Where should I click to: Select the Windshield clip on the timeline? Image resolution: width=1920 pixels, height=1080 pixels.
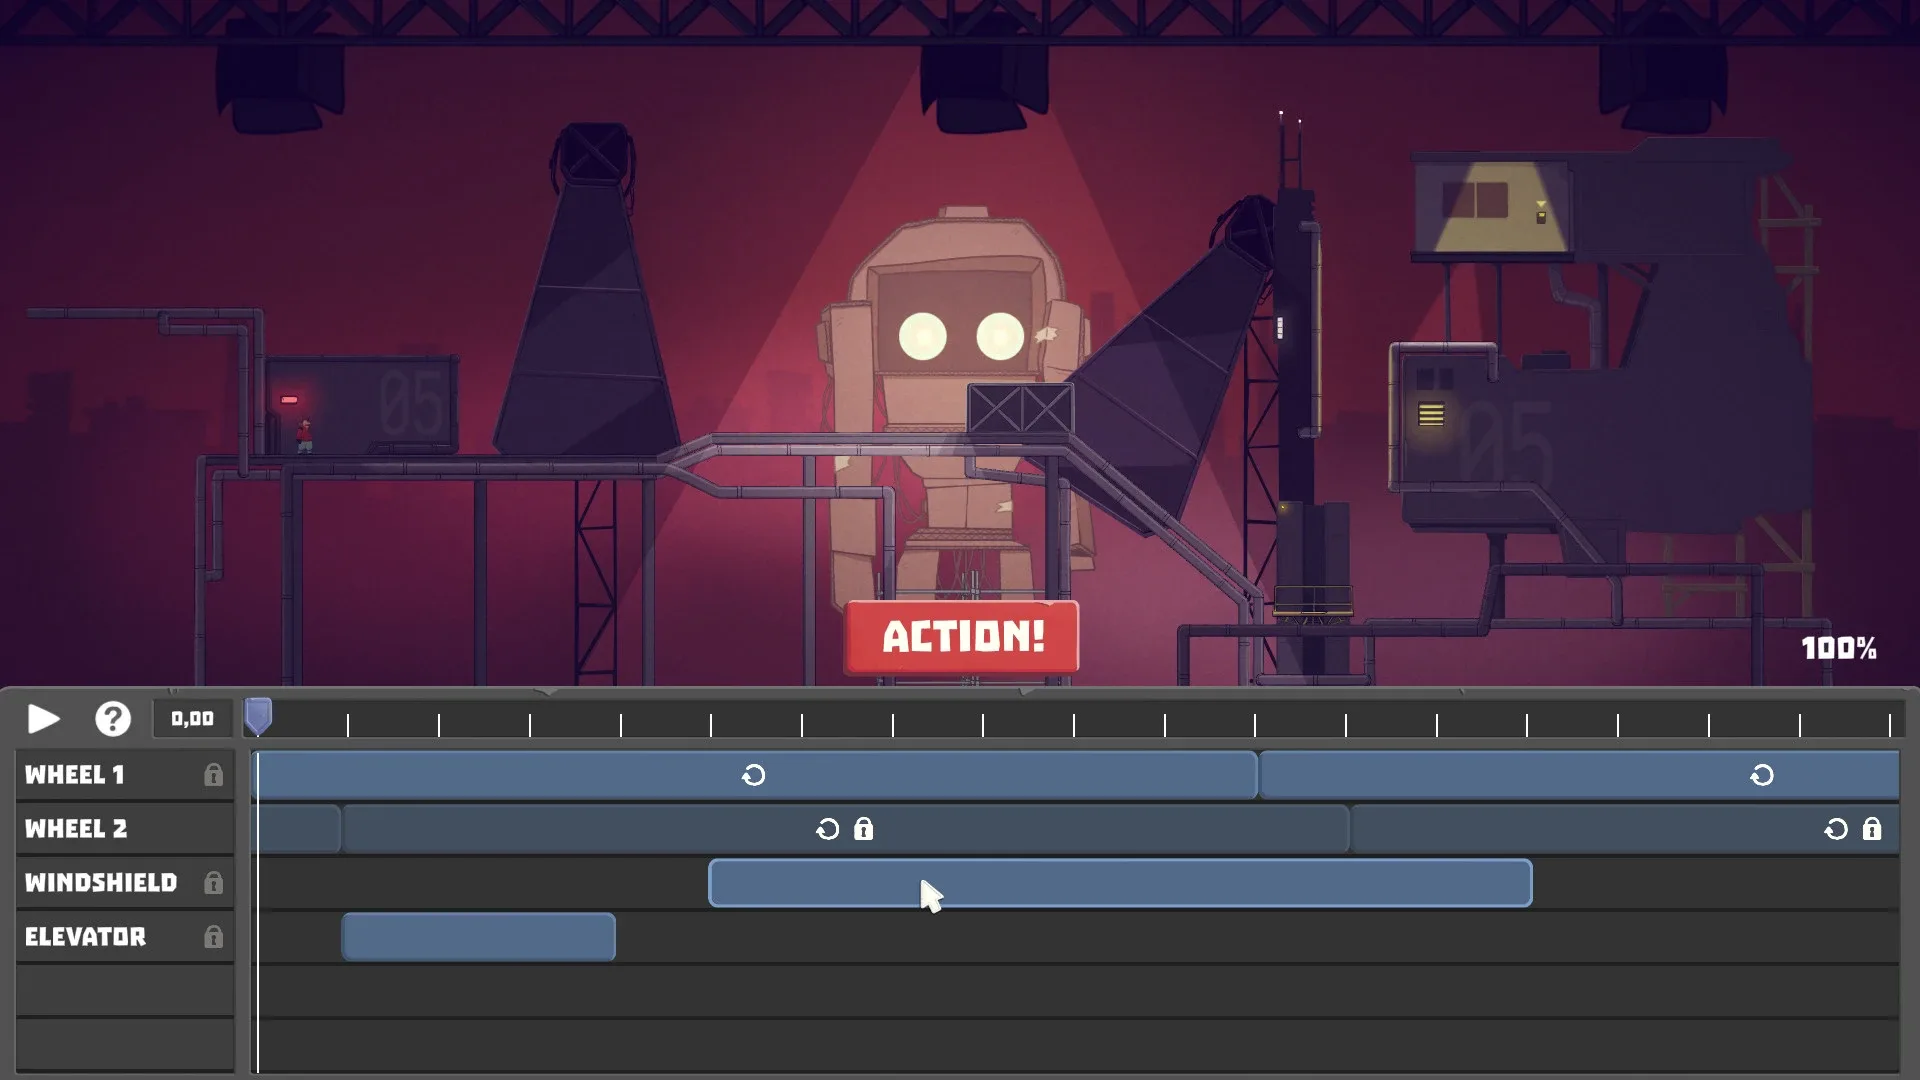pos(1120,883)
